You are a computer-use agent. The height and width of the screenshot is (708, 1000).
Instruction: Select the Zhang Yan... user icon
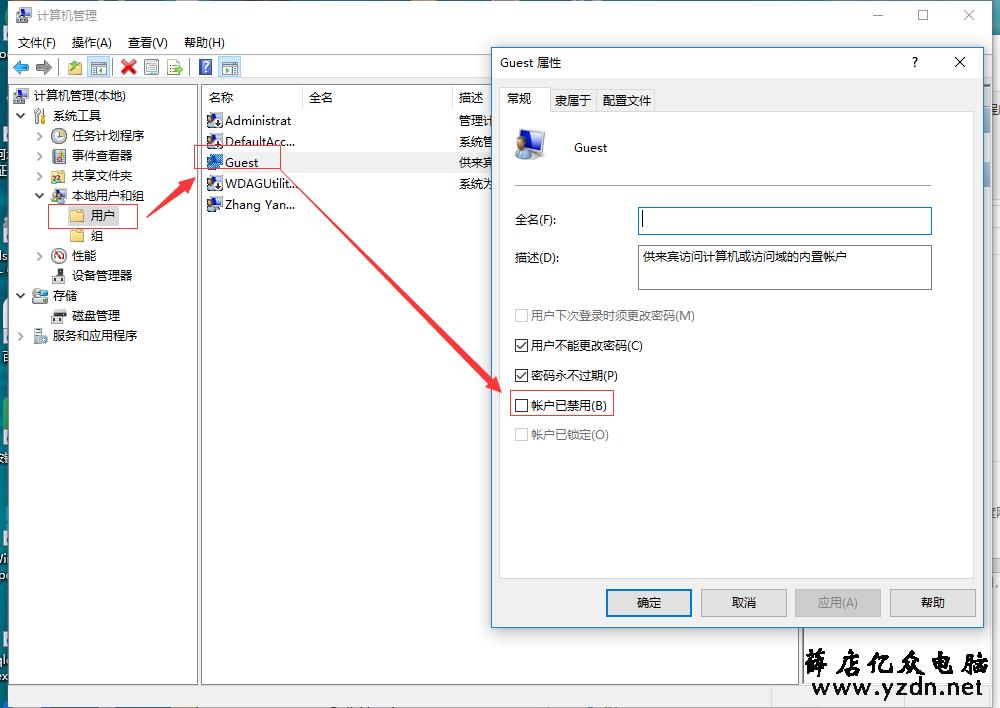coord(215,204)
